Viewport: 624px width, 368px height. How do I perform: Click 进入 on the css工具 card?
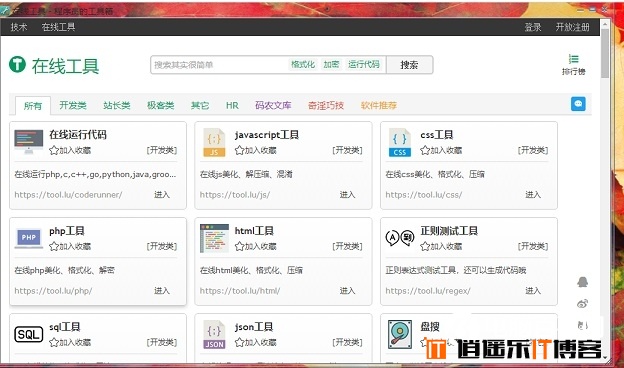pos(533,195)
